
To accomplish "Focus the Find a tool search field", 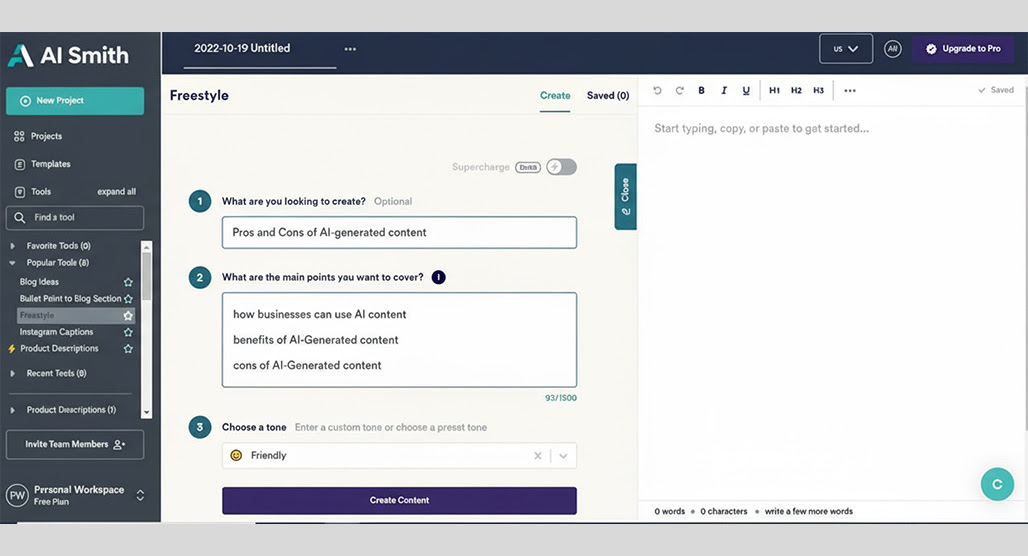I will click(x=75, y=218).
